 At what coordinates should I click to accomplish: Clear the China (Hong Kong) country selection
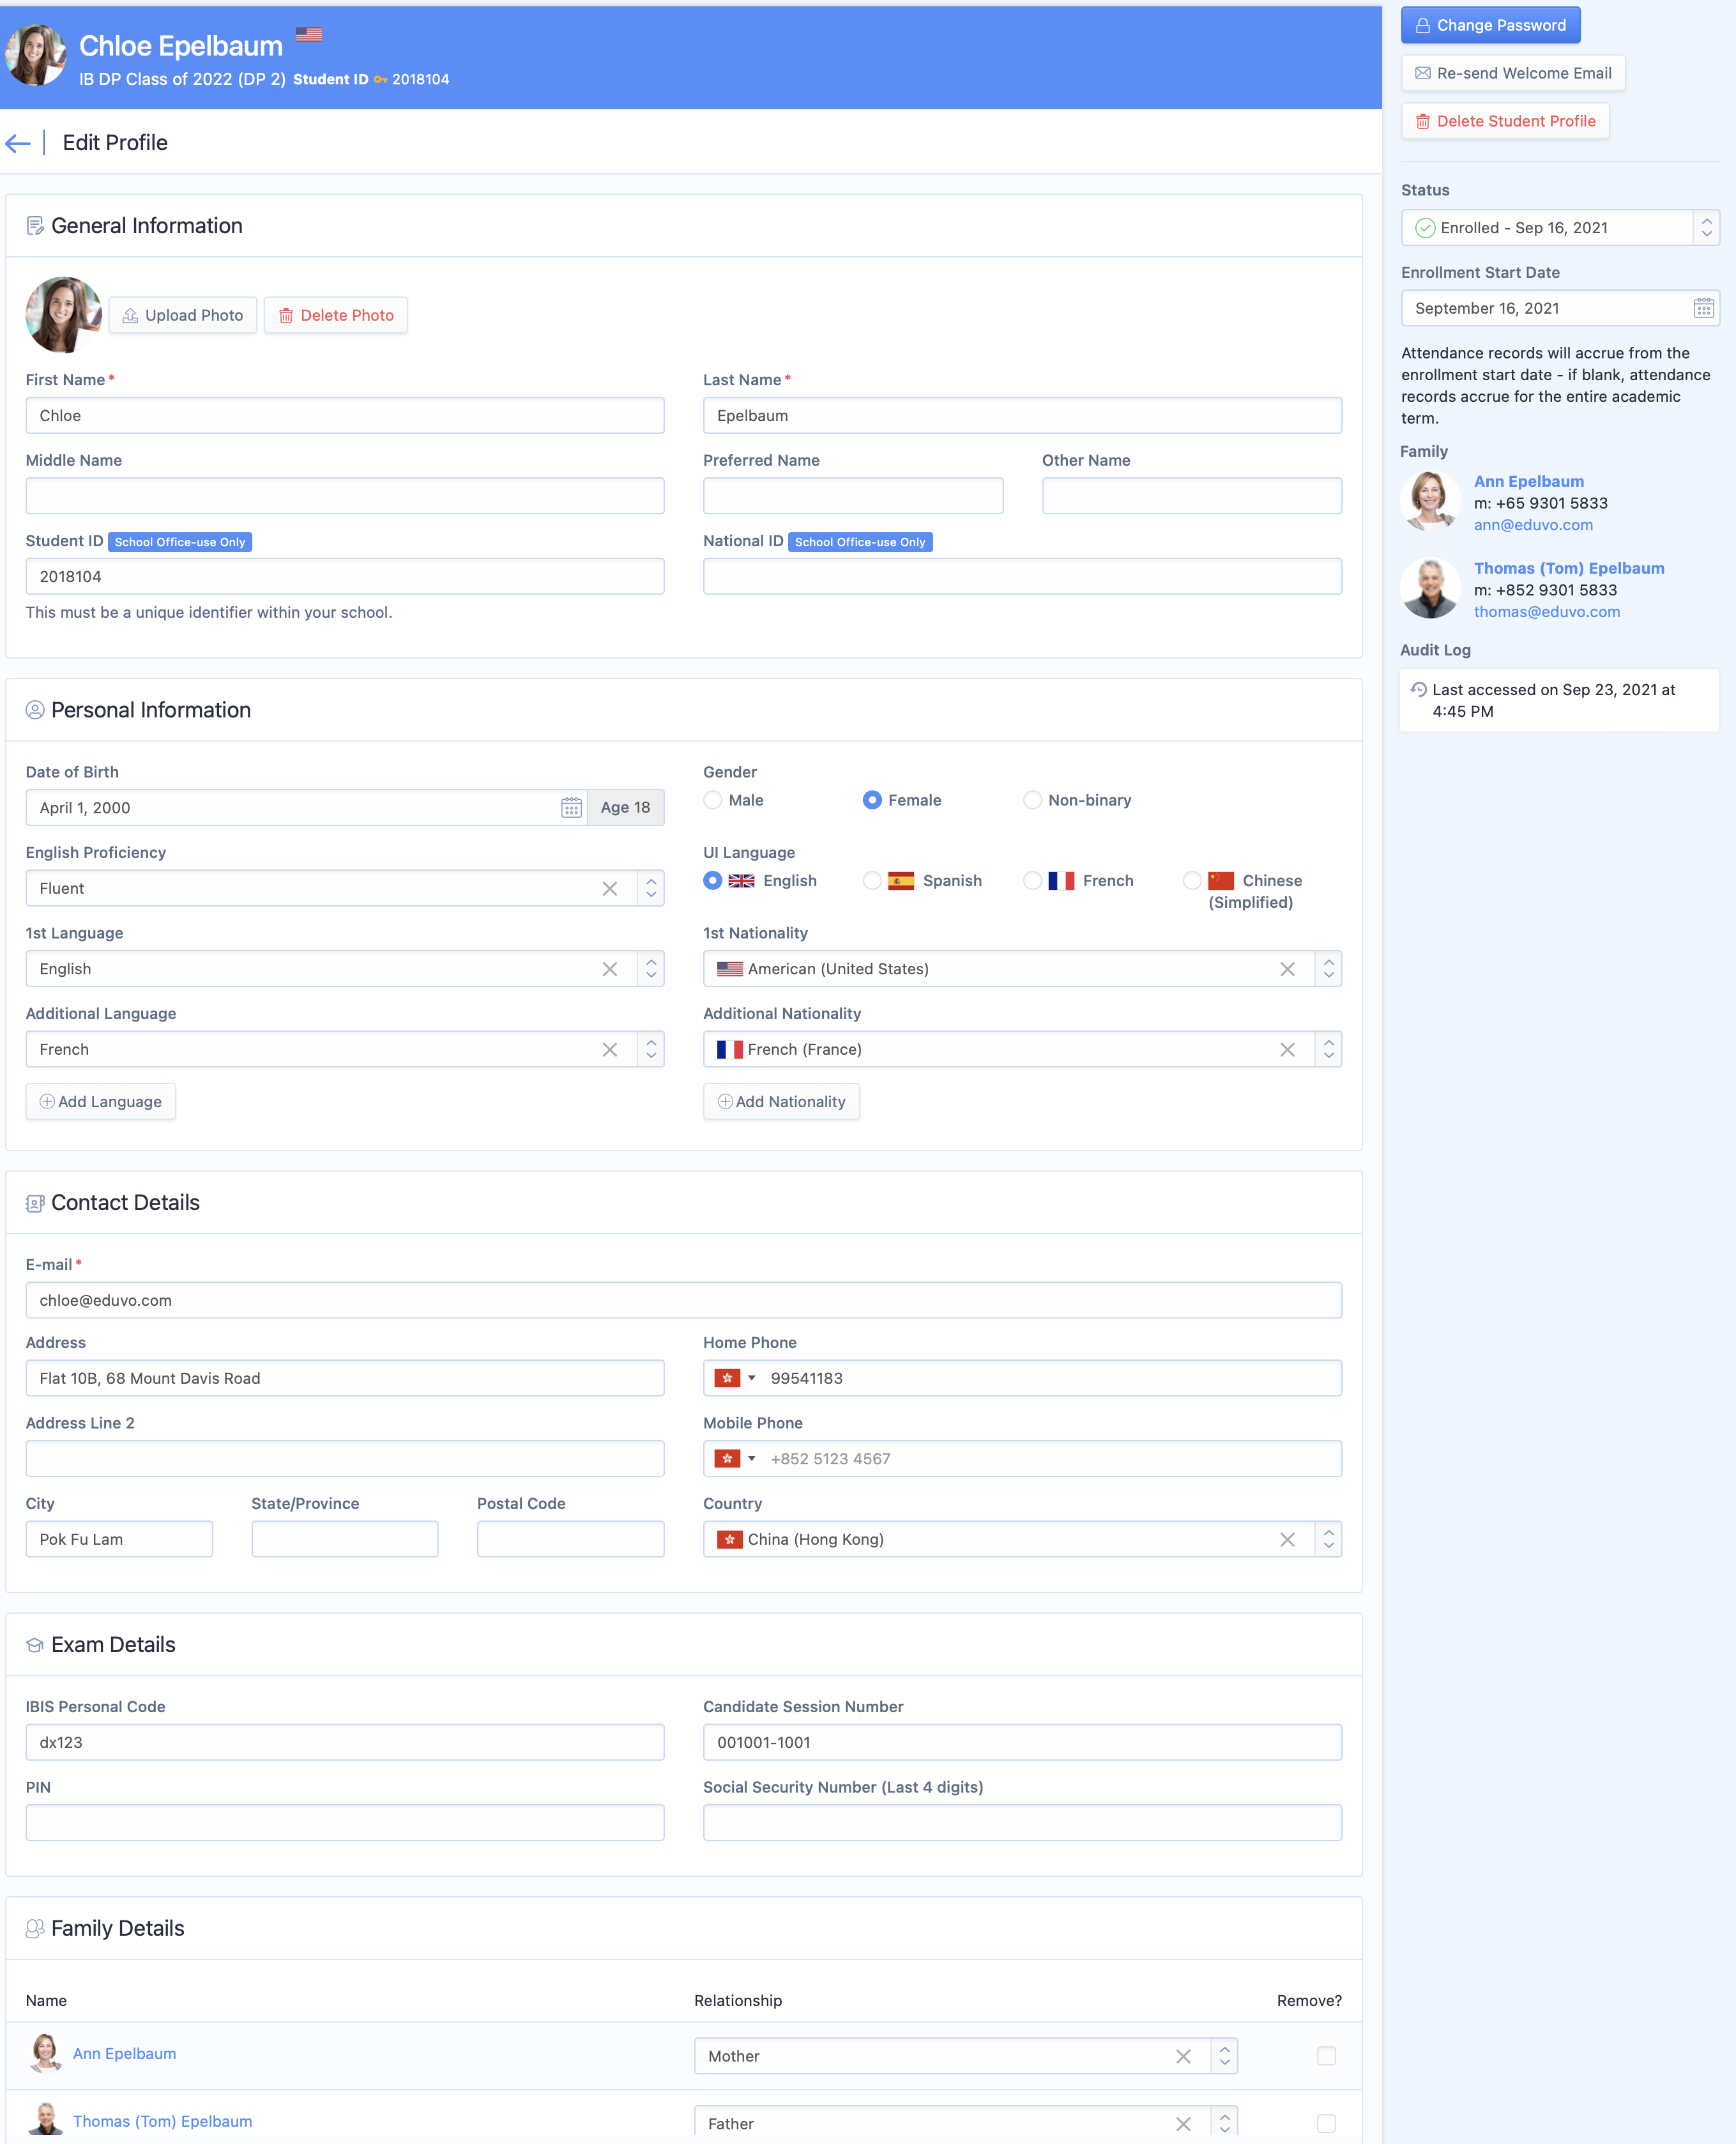(1288, 1539)
